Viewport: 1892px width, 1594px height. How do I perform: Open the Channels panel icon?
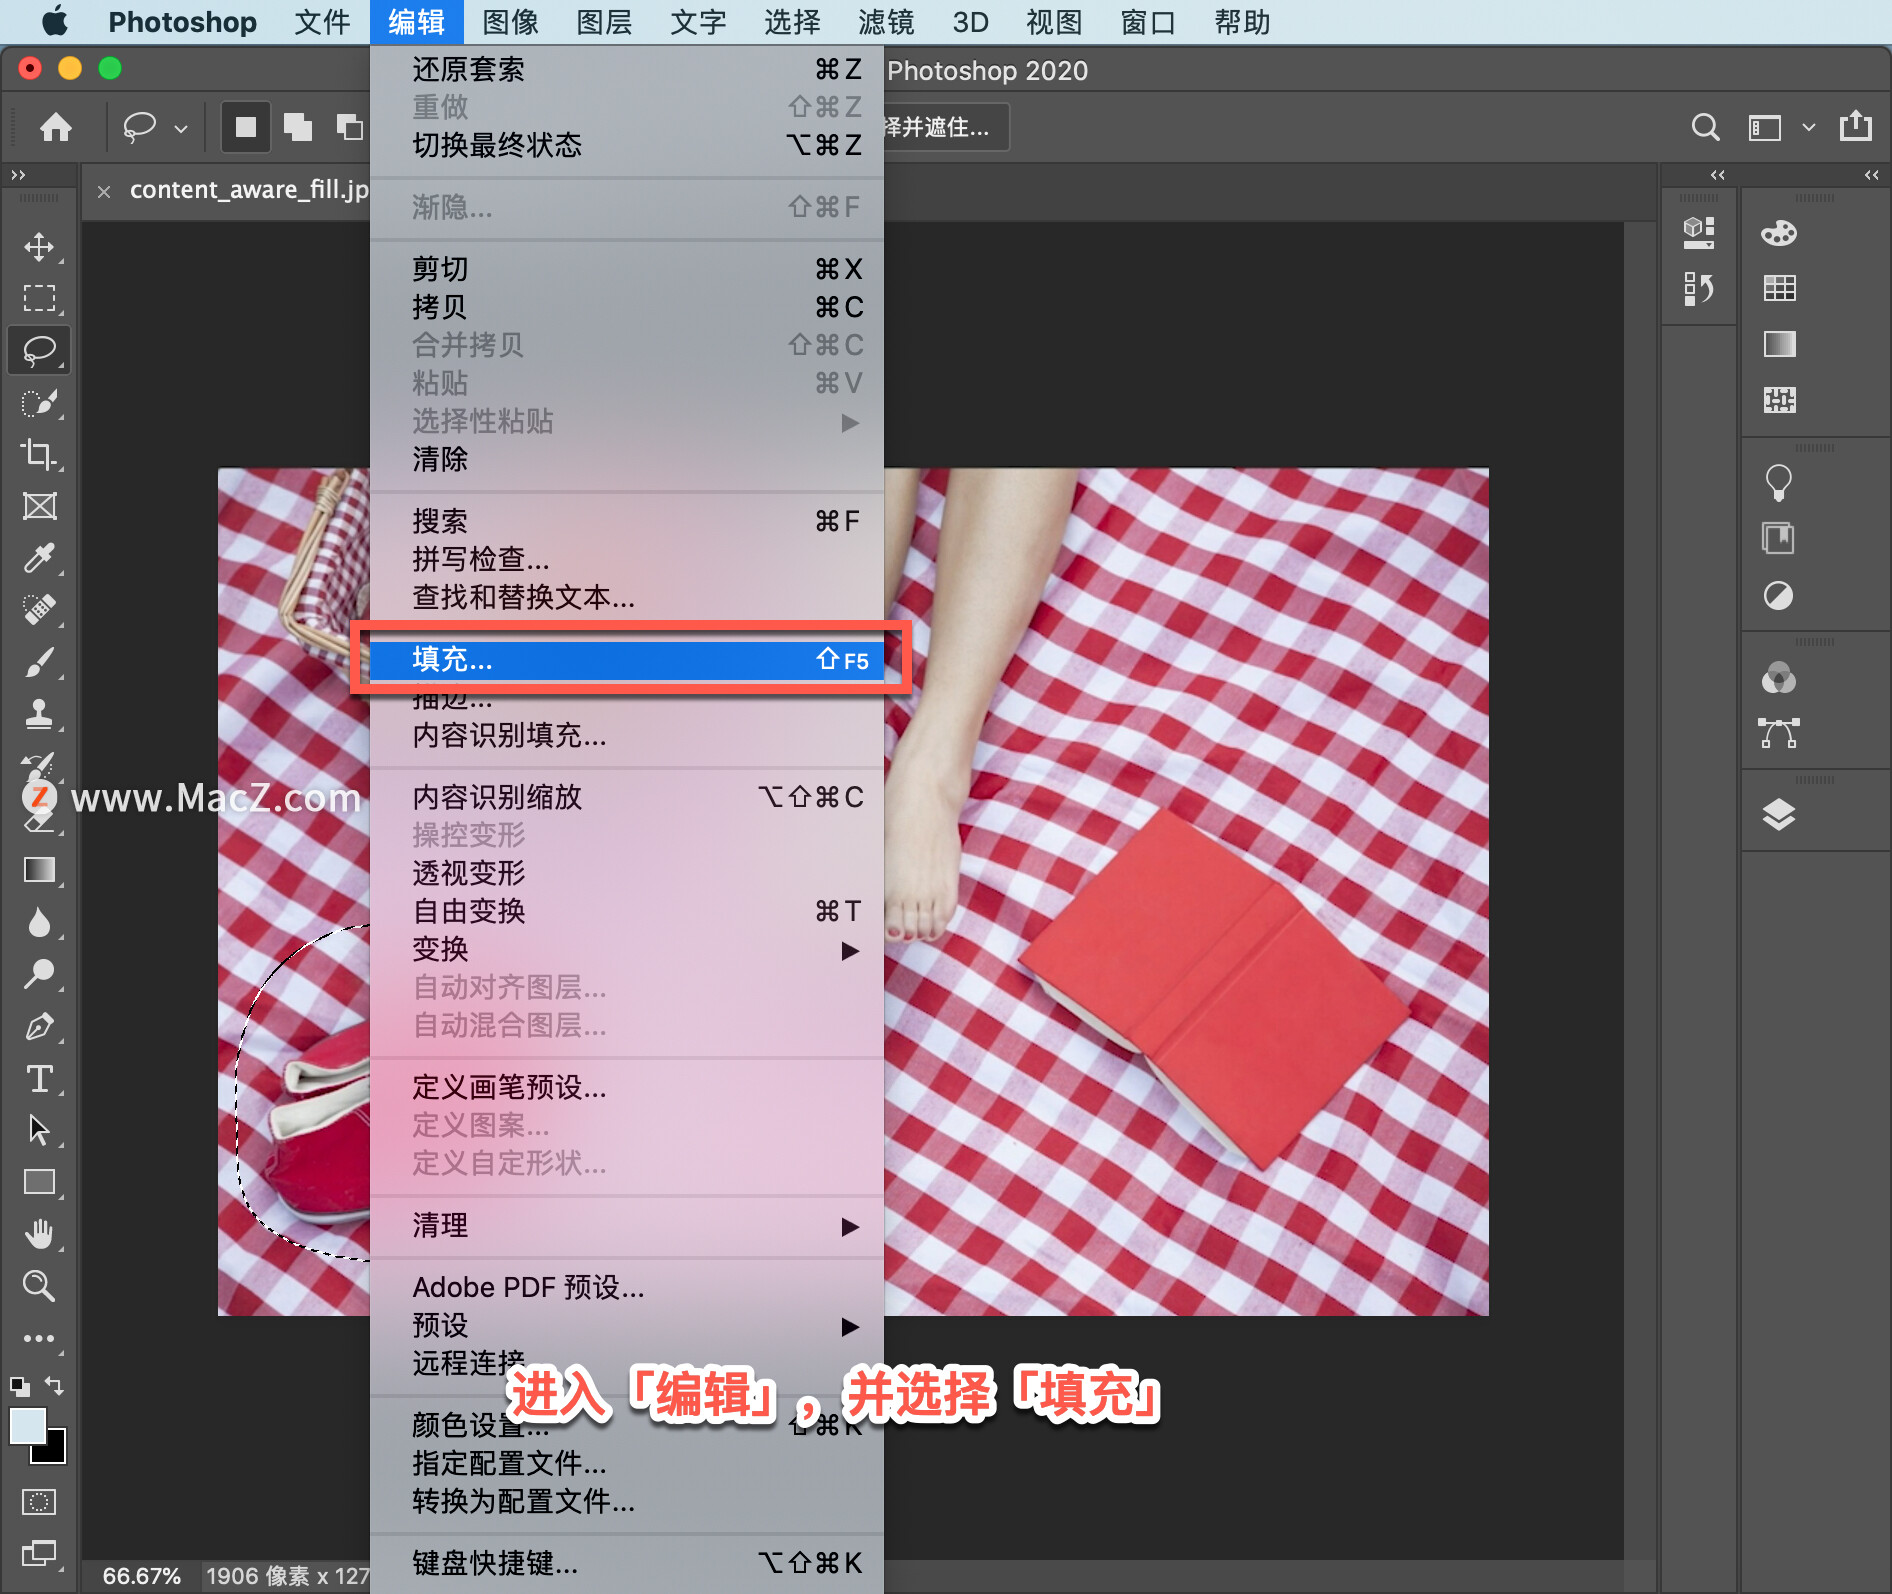(x=1779, y=678)
